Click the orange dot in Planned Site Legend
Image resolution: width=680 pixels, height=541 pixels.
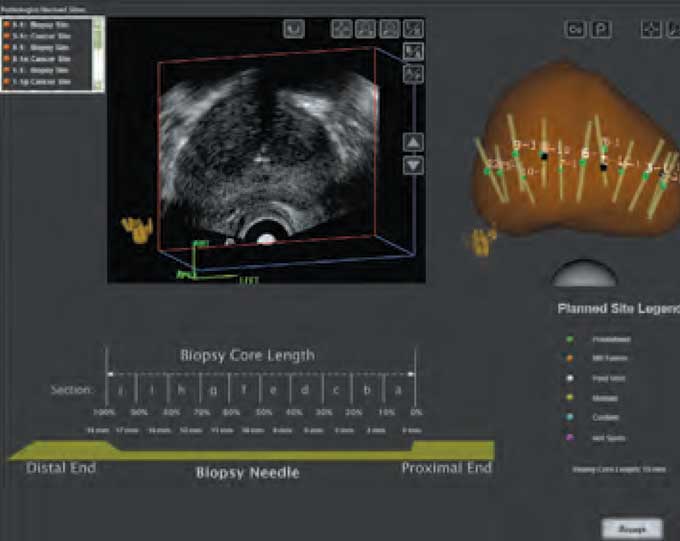pyautogui.click(x=570, y=358)
